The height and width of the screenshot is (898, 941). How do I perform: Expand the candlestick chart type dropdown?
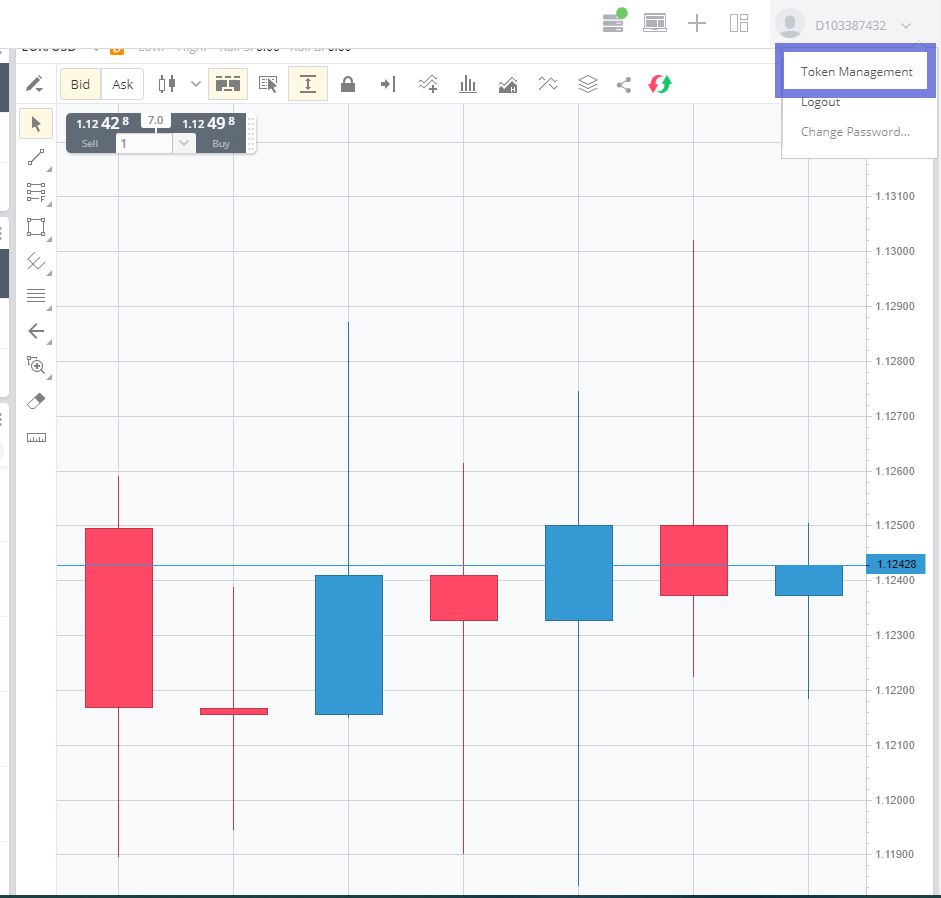pos(196,84)
